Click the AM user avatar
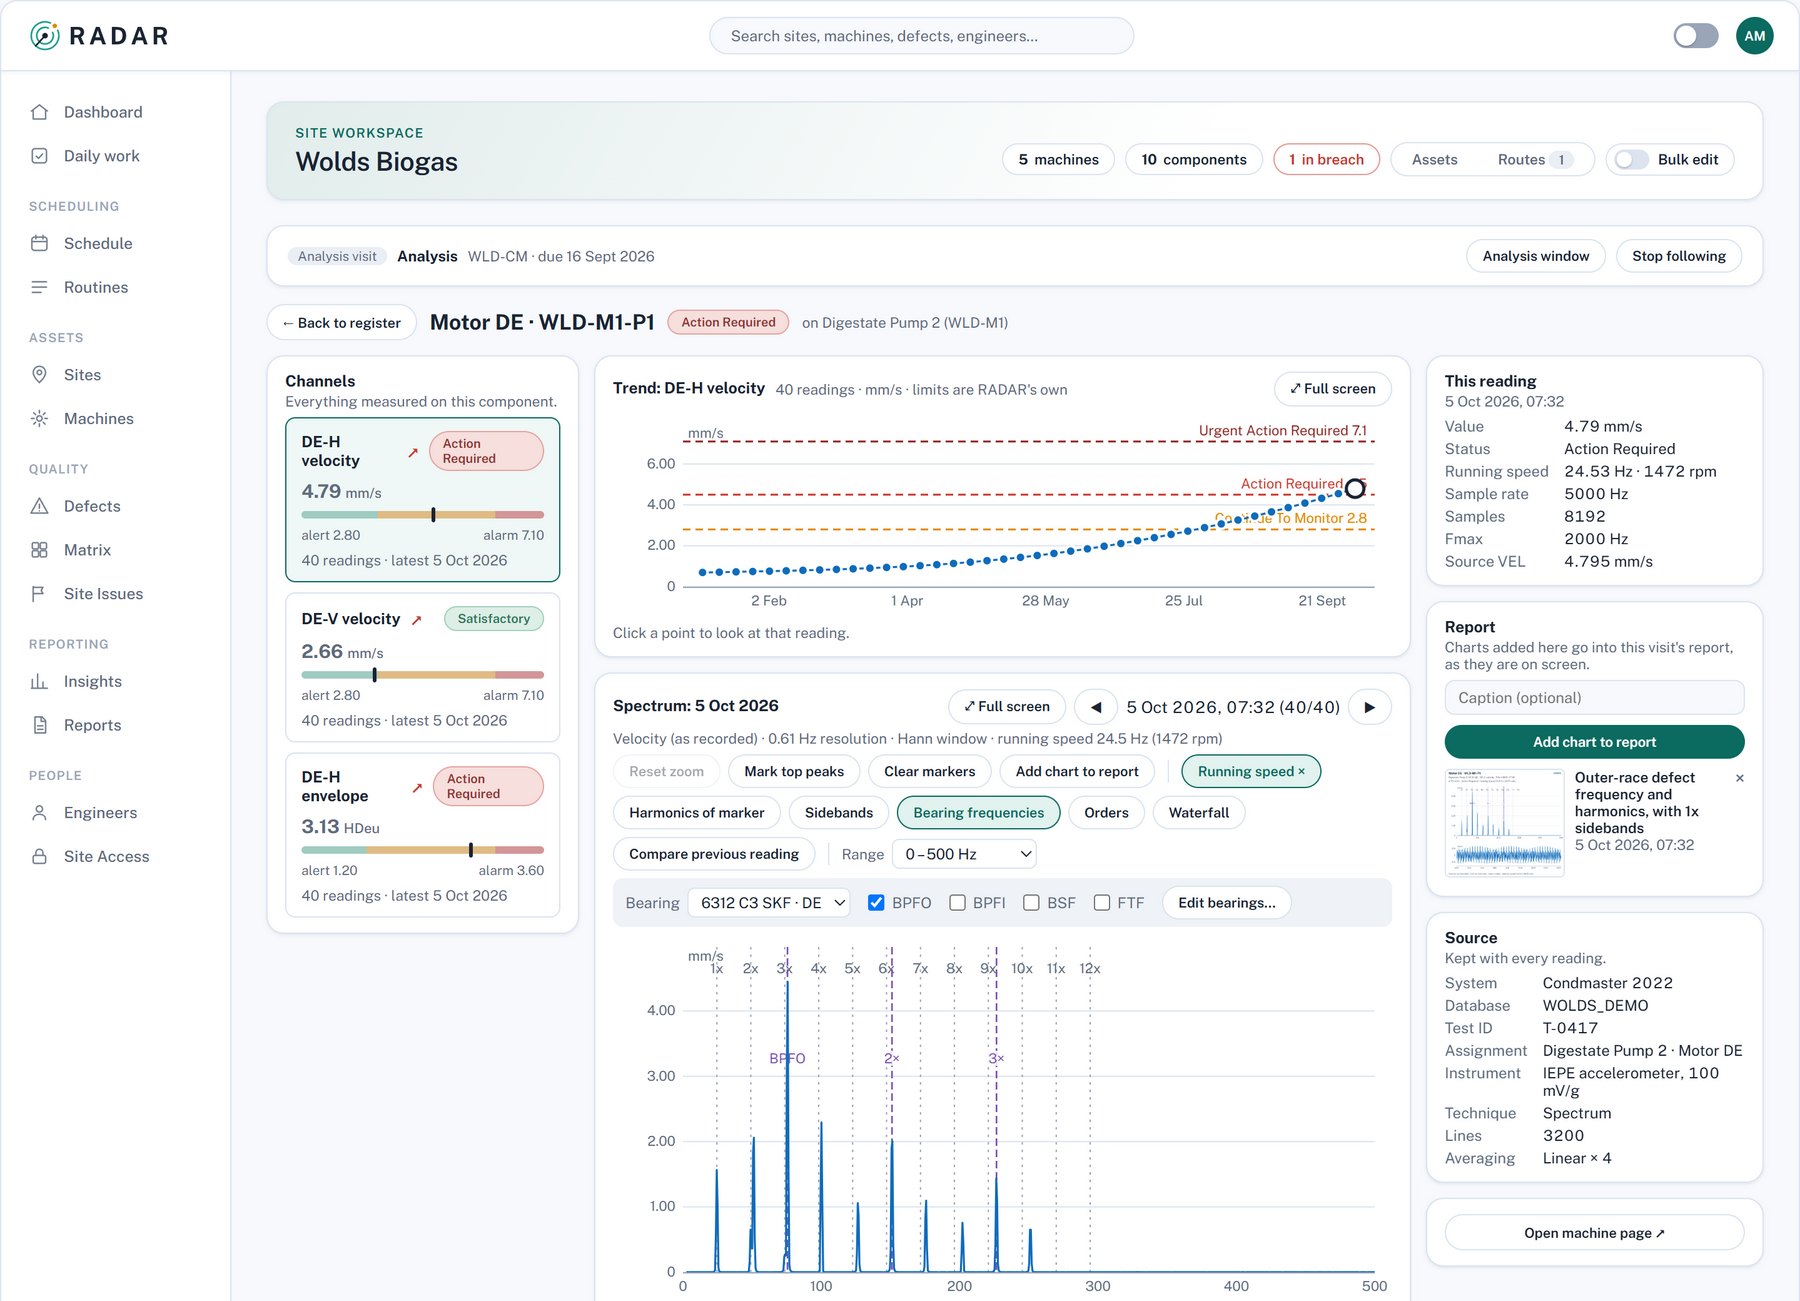 tap(1754, 36)
